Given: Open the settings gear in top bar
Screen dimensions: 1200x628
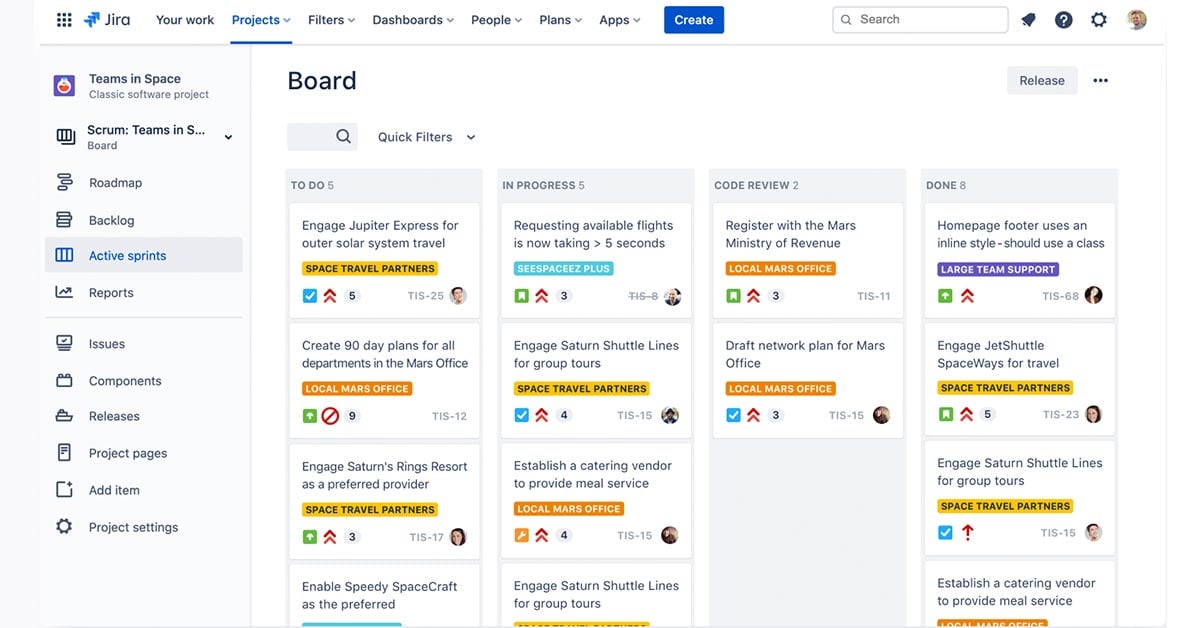Looking at the screenshot, I should tap(1099, 20).
